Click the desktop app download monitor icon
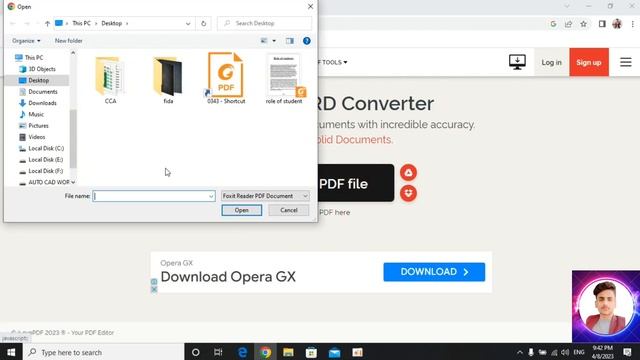Image resolution: width=640 pixels, height=360 pixels. point(517,62)
